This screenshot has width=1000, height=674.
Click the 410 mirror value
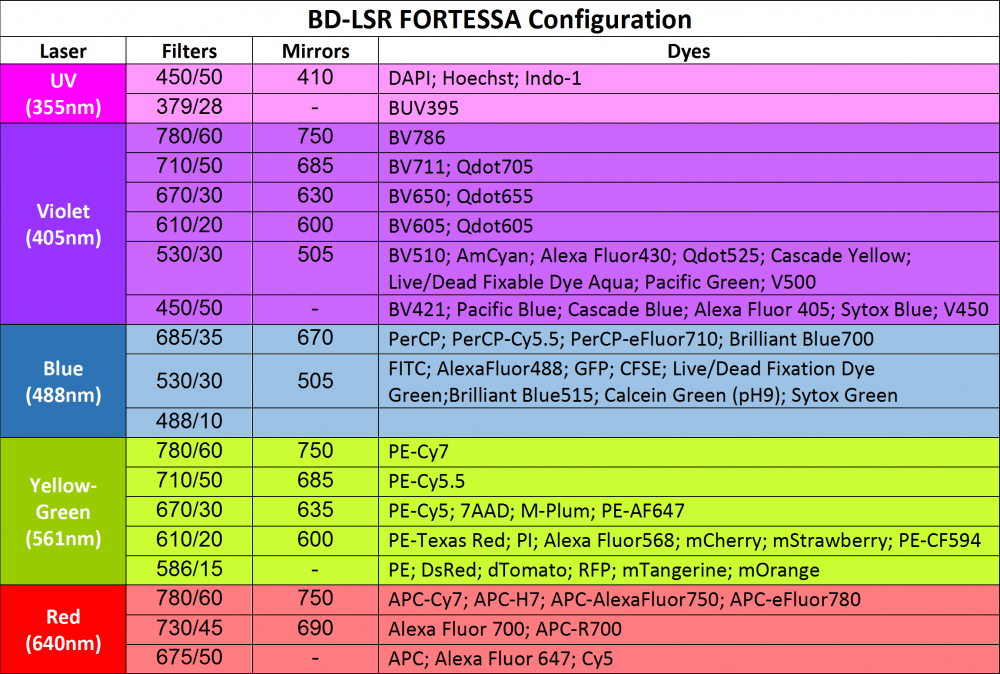316,78
